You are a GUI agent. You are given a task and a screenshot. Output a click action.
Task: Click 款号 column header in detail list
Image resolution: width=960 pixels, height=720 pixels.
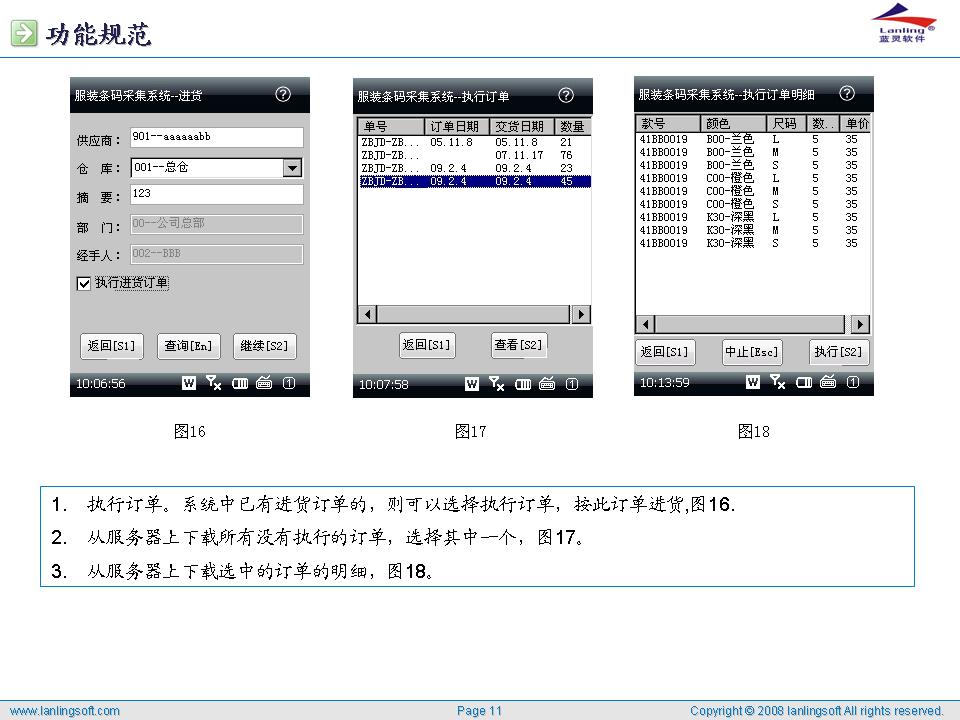tap(667, 123)
